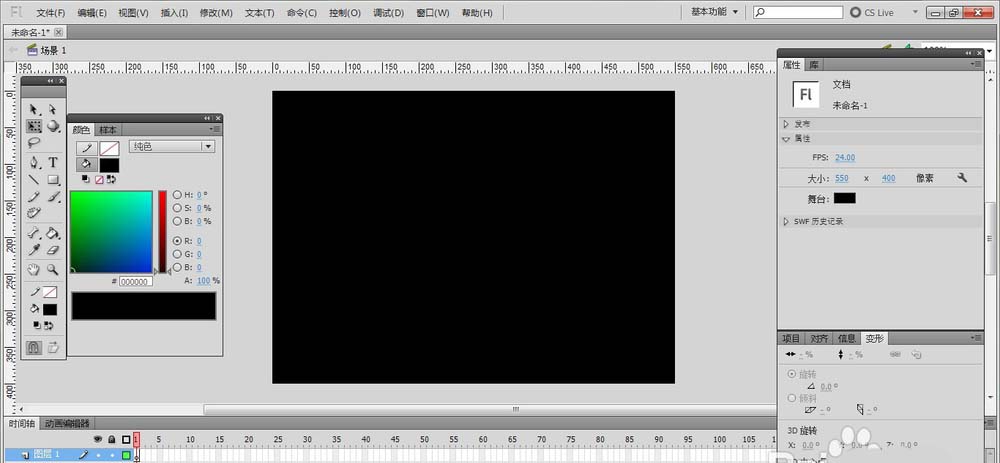This screenshot has height=463, width=1000.
Task: Click the fill bucket icon in Color panel
Action: point(87,165)
